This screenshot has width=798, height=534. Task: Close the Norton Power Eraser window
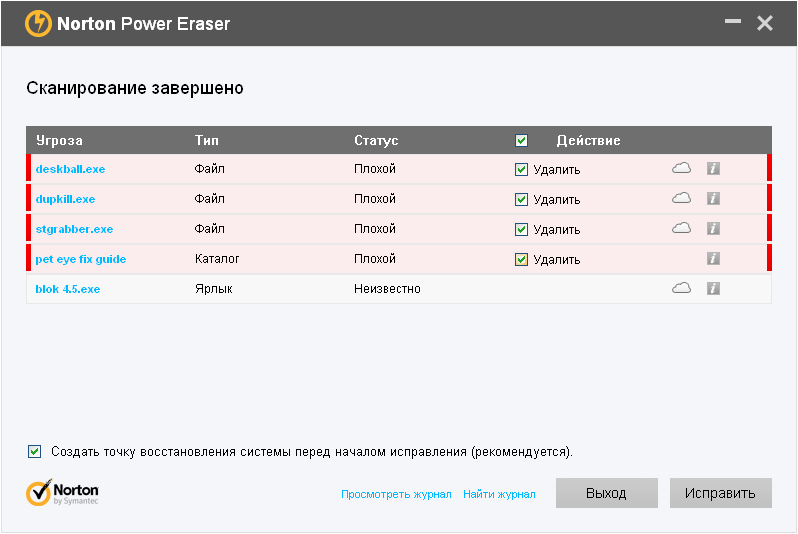point(764,23)
